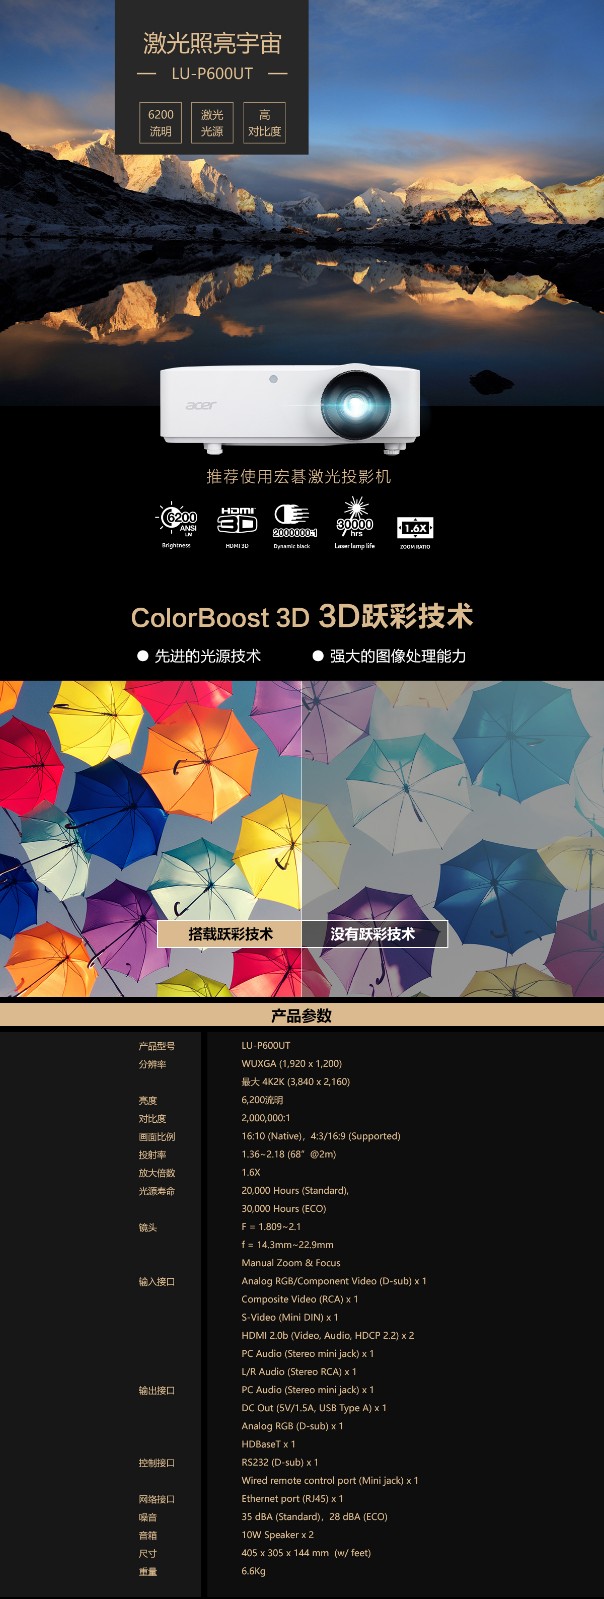Click the 亮度 spec label
The height and width of the screenshot is (1599, 604).
coord(148,1100)
